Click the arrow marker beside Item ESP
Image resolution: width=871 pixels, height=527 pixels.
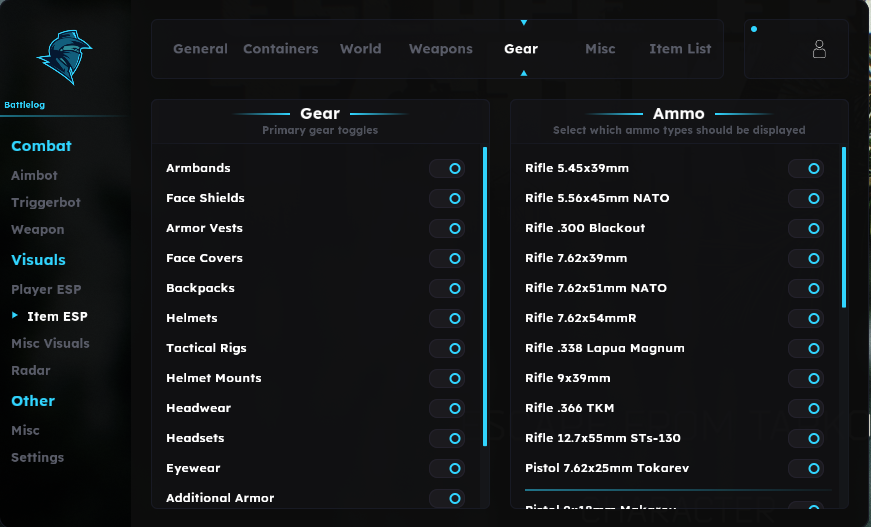point(15,315)
